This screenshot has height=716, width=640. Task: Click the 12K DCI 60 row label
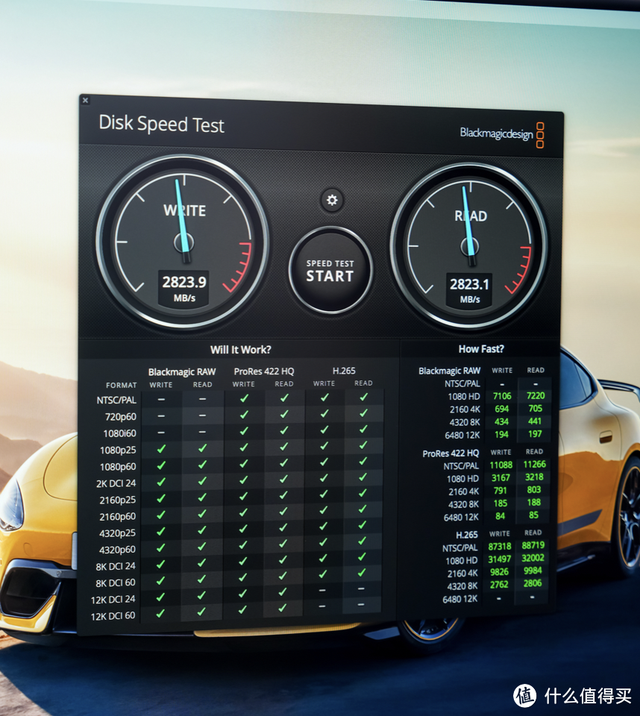pos(113,616)
